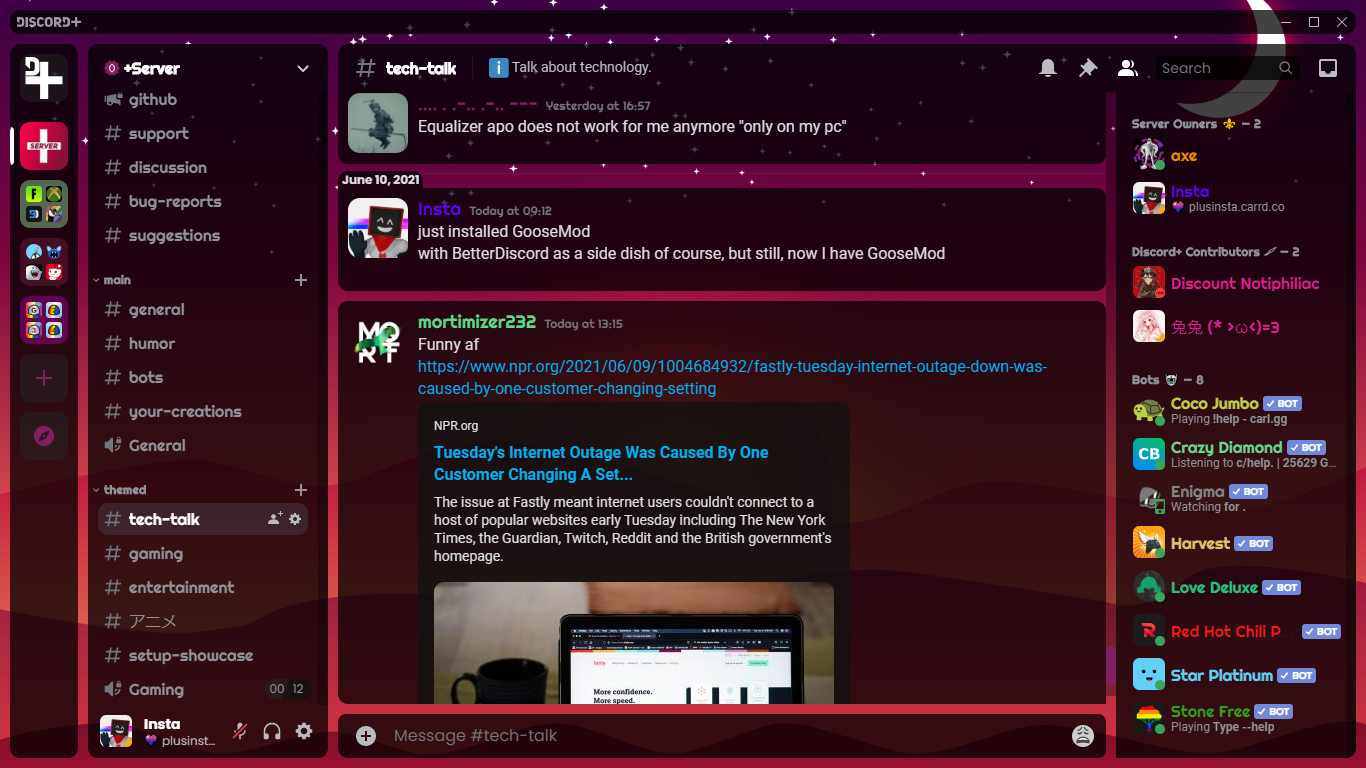Viewport: 1366px width, 768px height.
Task: Unmute the microphone icon
Action: (239, 731)
